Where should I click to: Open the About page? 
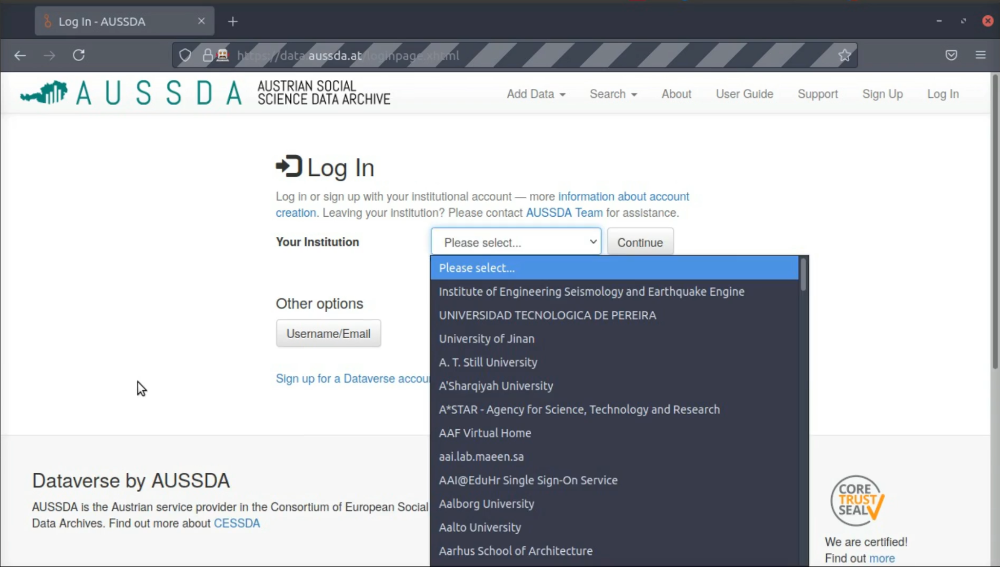pos(676,94)
